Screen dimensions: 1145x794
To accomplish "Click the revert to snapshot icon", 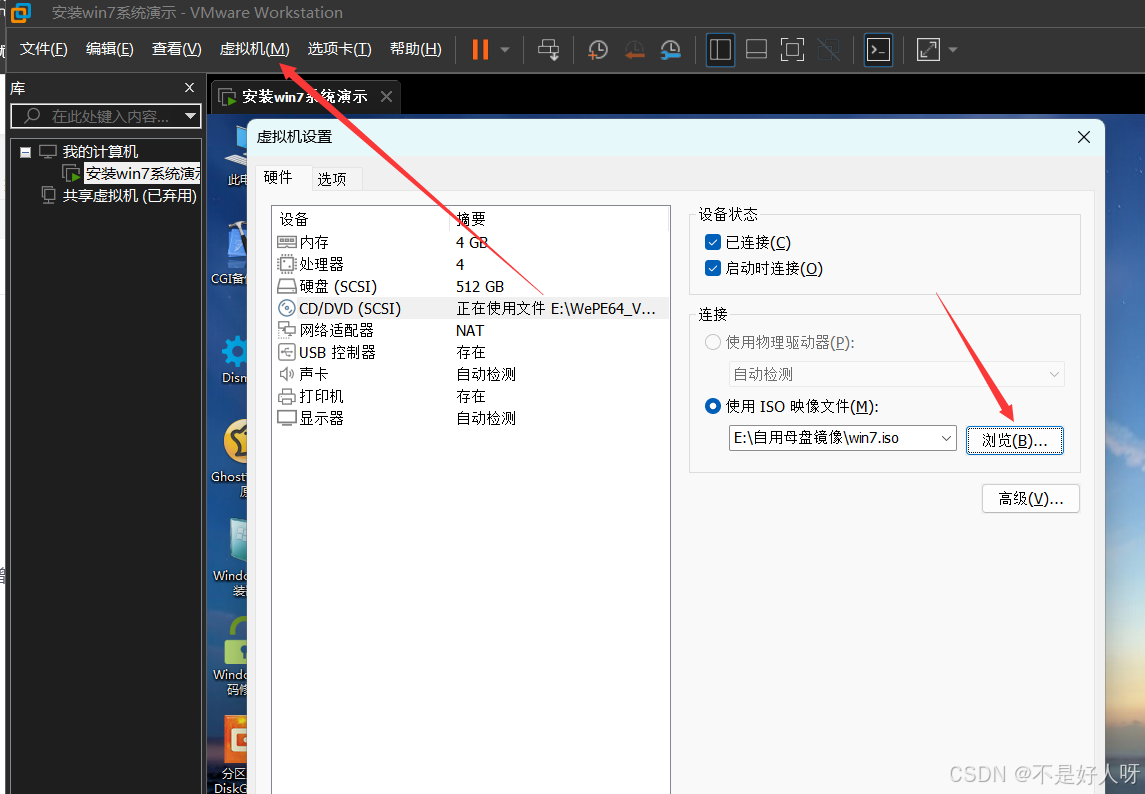I will pyautogui.click(x=634, y=50).
